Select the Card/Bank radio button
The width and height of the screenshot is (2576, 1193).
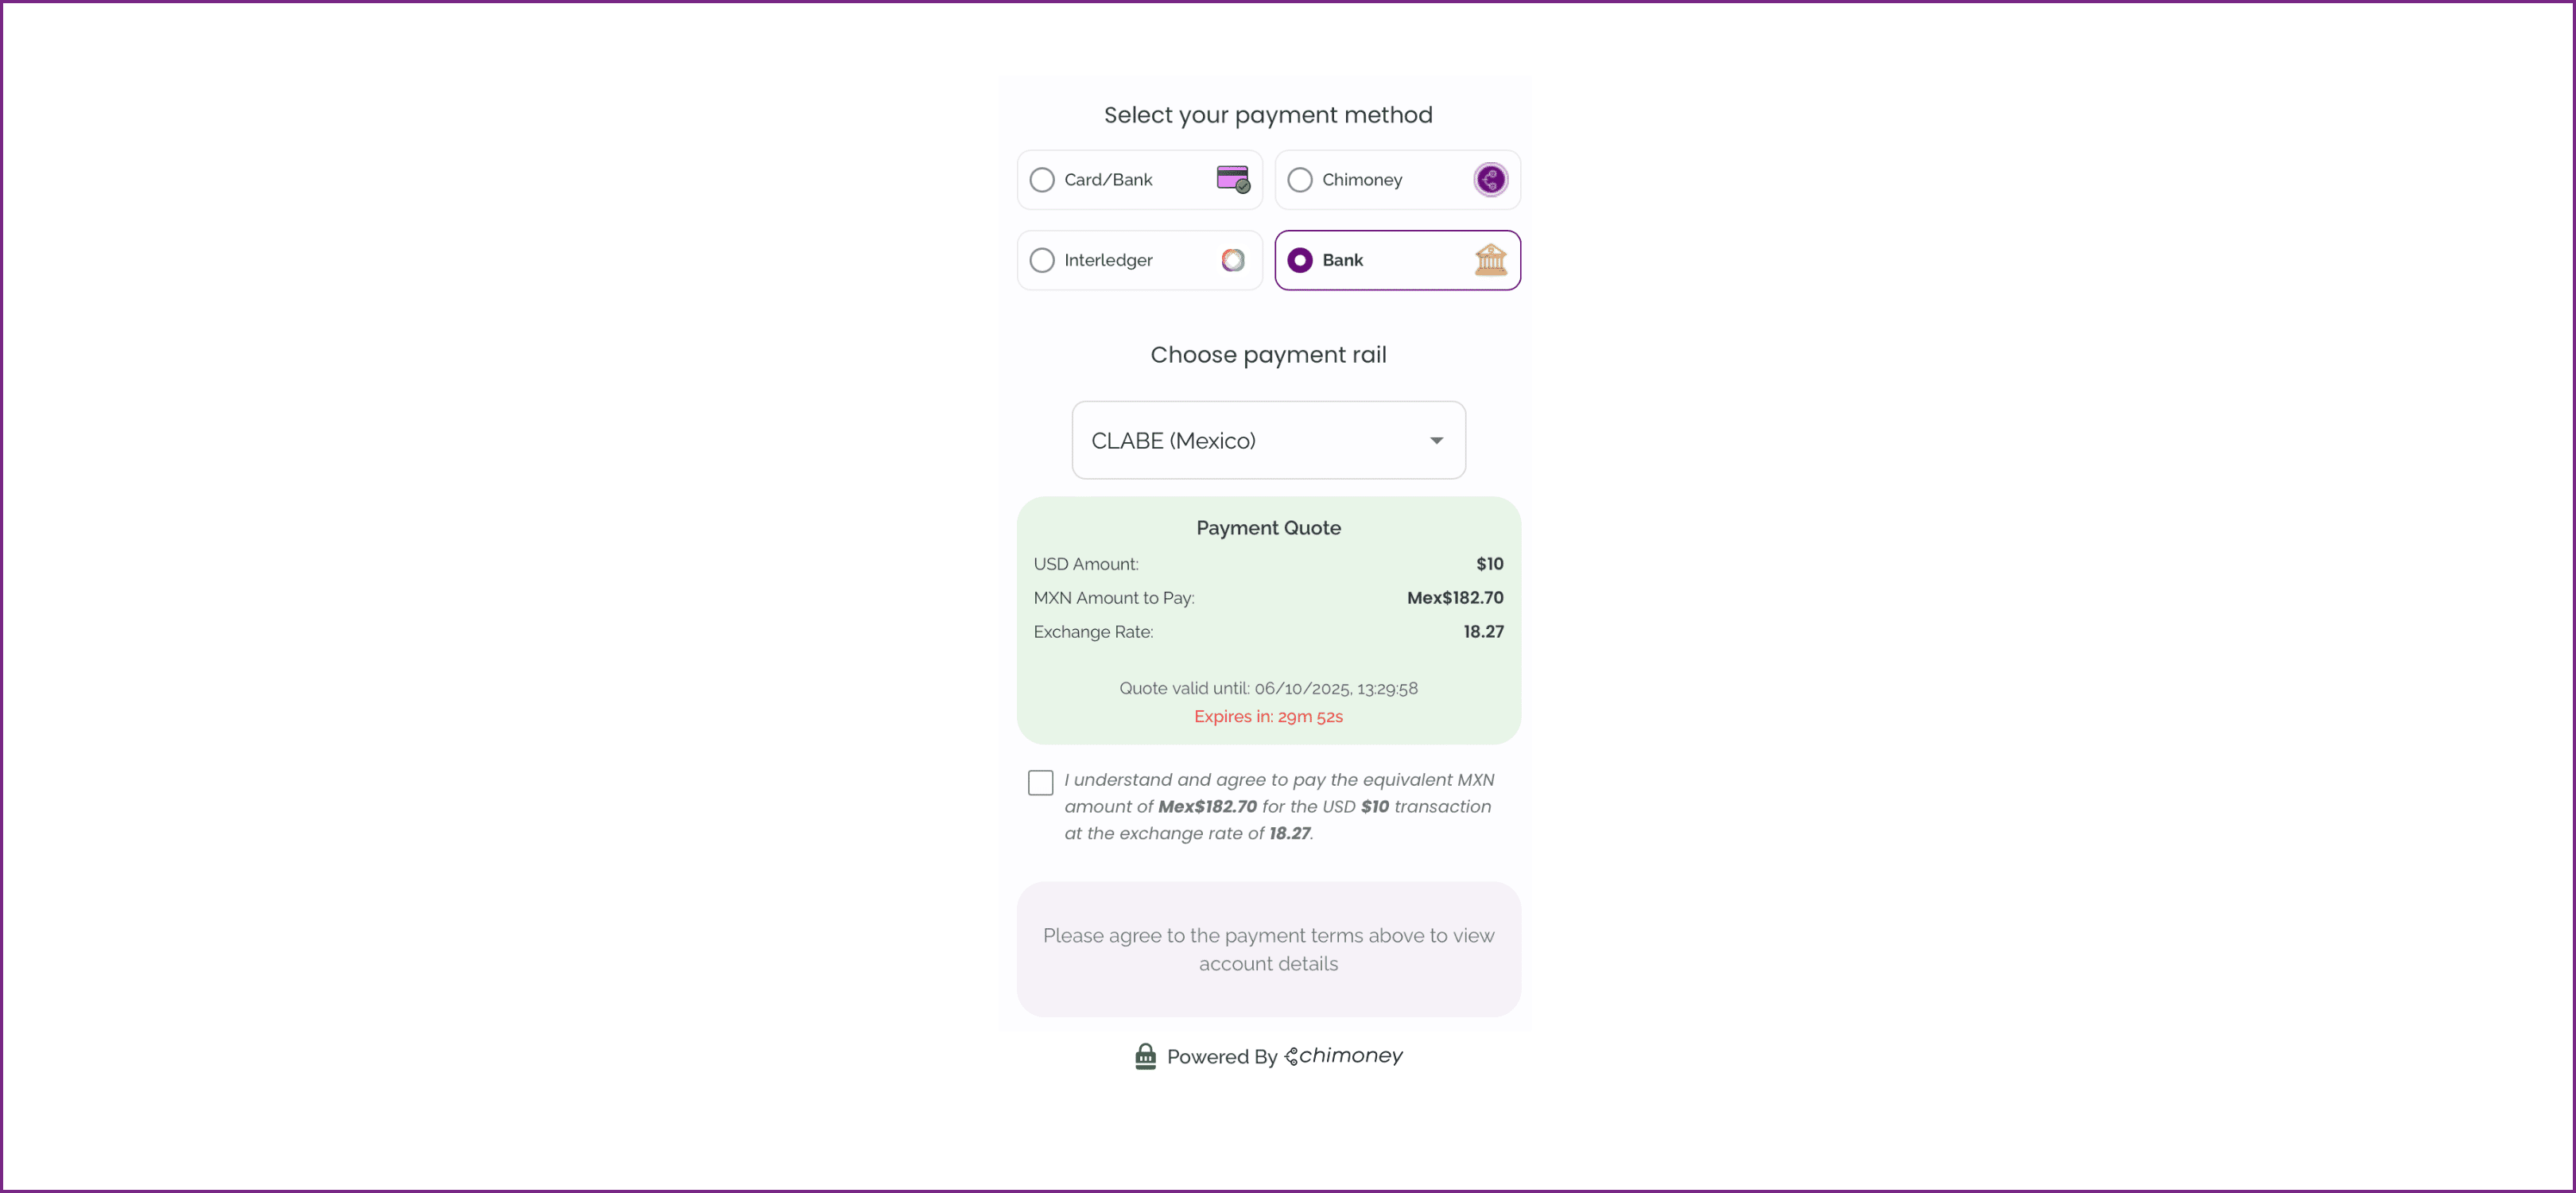click(1042, 180)
